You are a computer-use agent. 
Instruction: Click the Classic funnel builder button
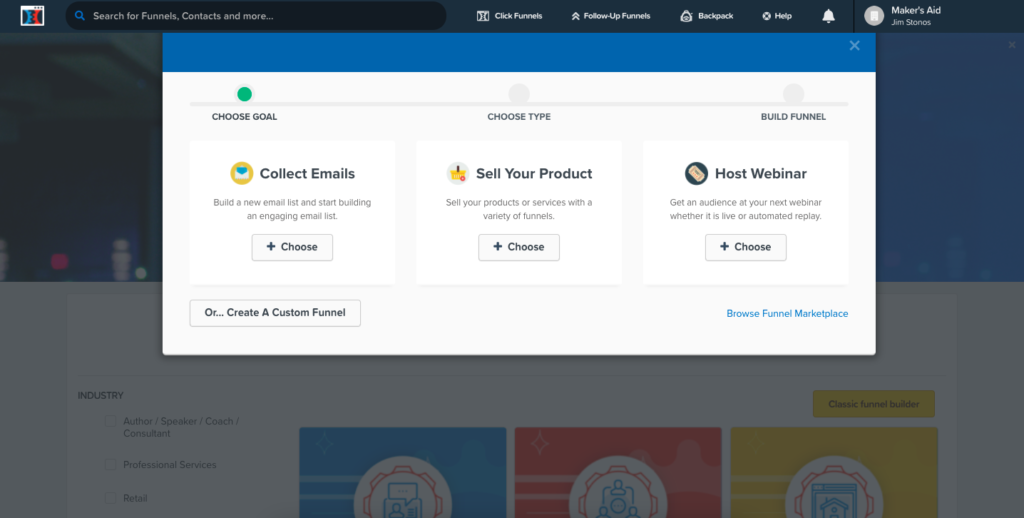click(x=874, y=404)
